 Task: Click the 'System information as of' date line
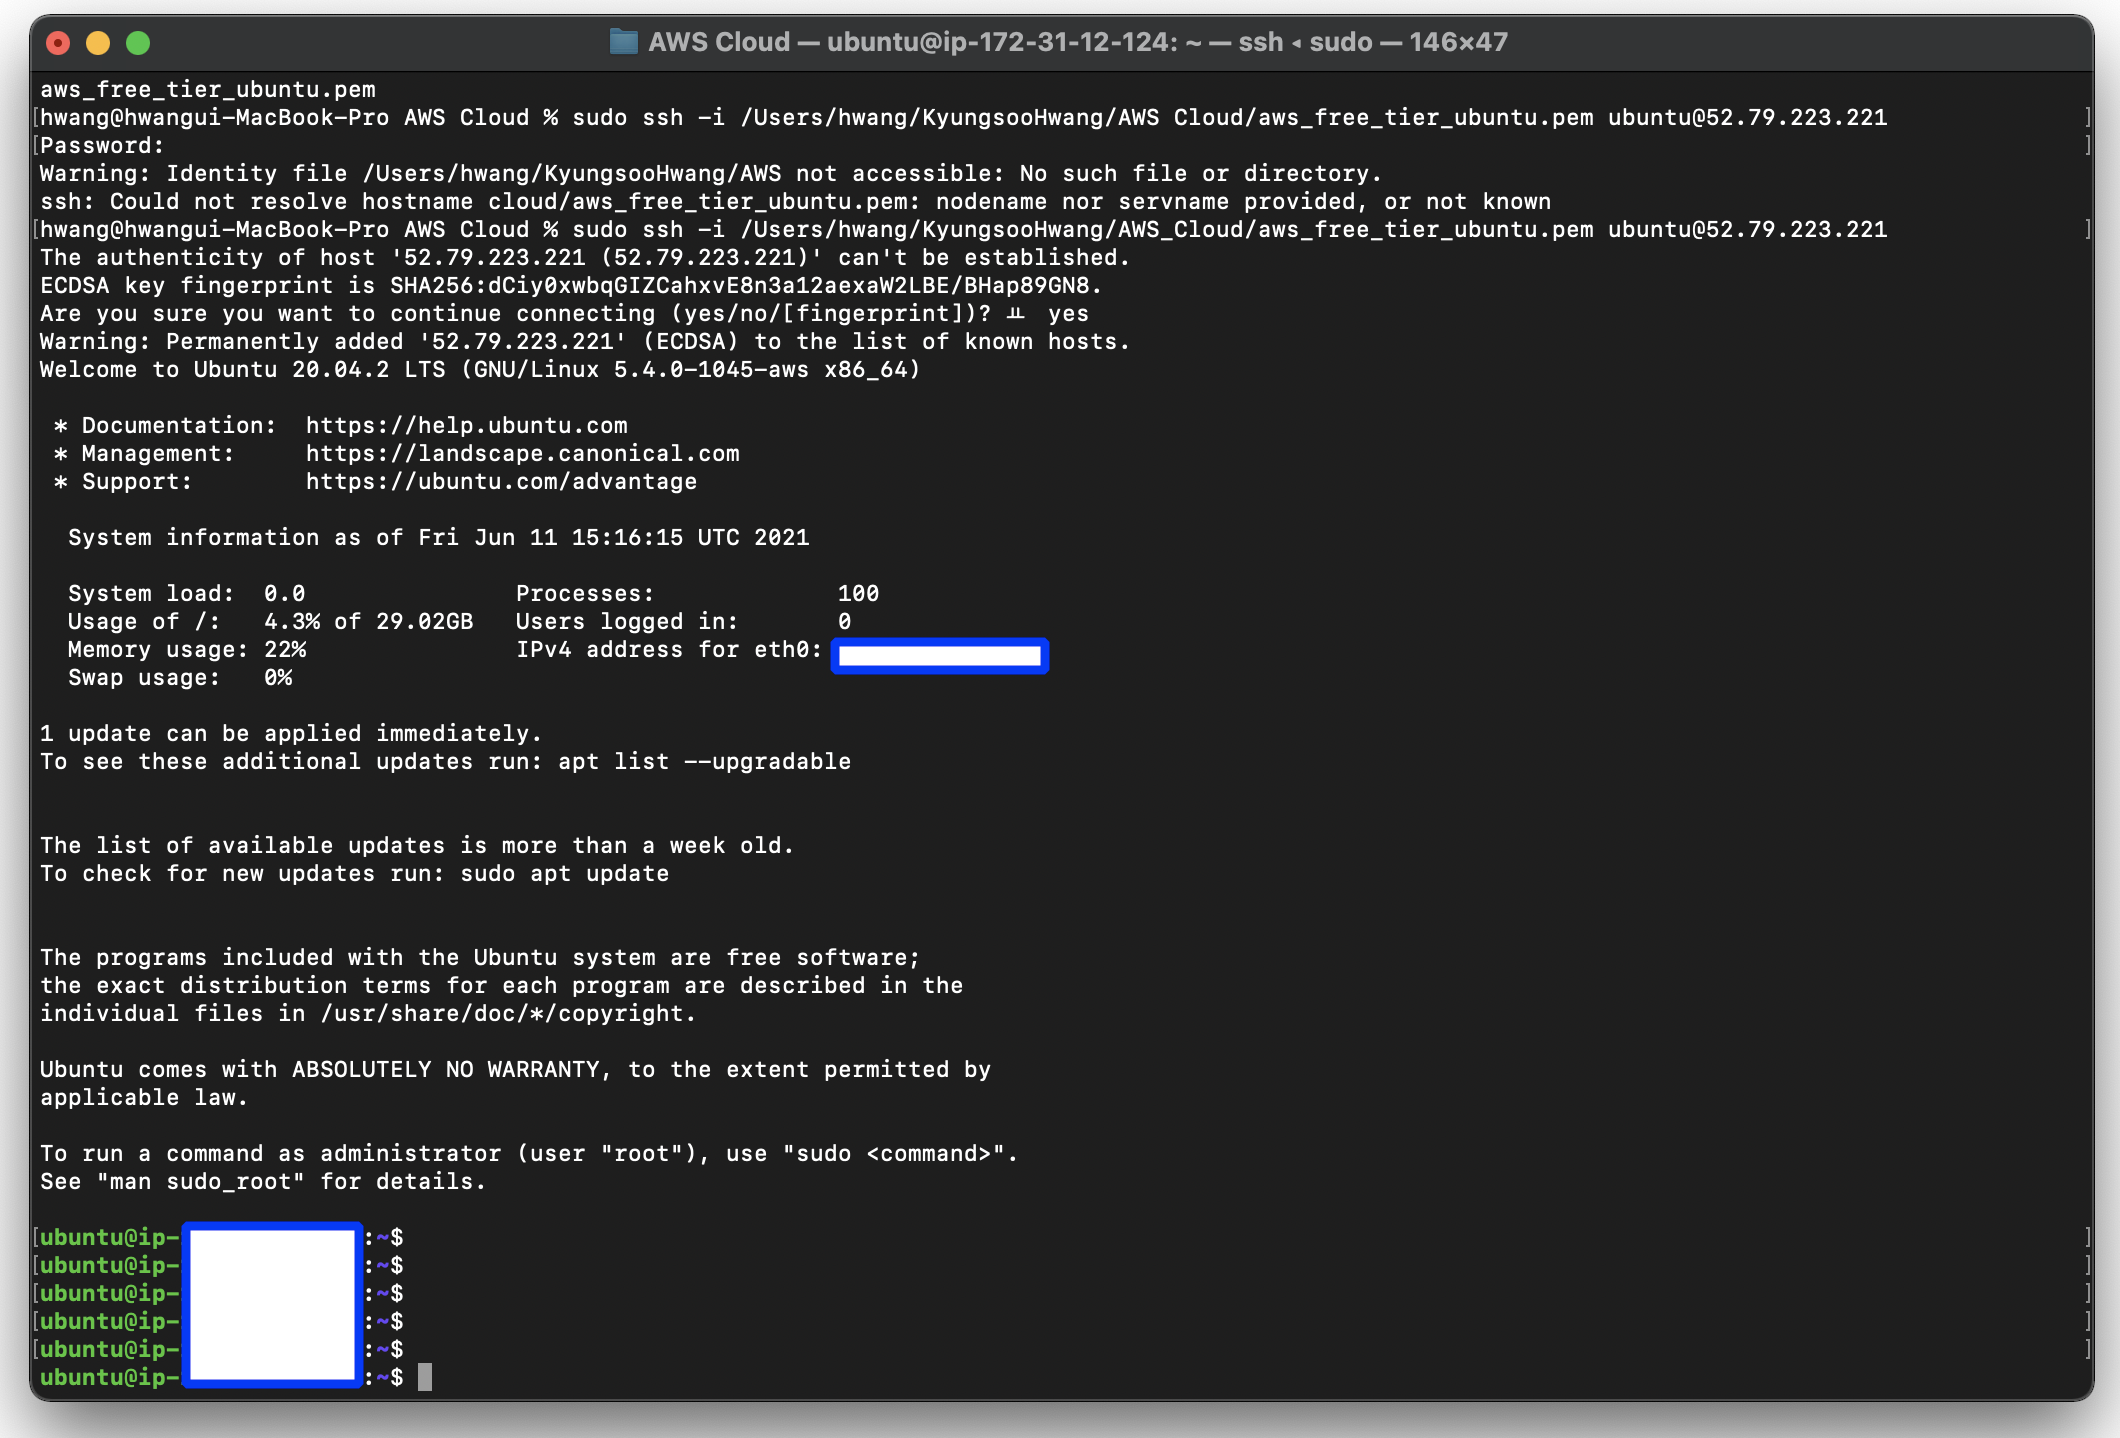click(x=438, y=538)
